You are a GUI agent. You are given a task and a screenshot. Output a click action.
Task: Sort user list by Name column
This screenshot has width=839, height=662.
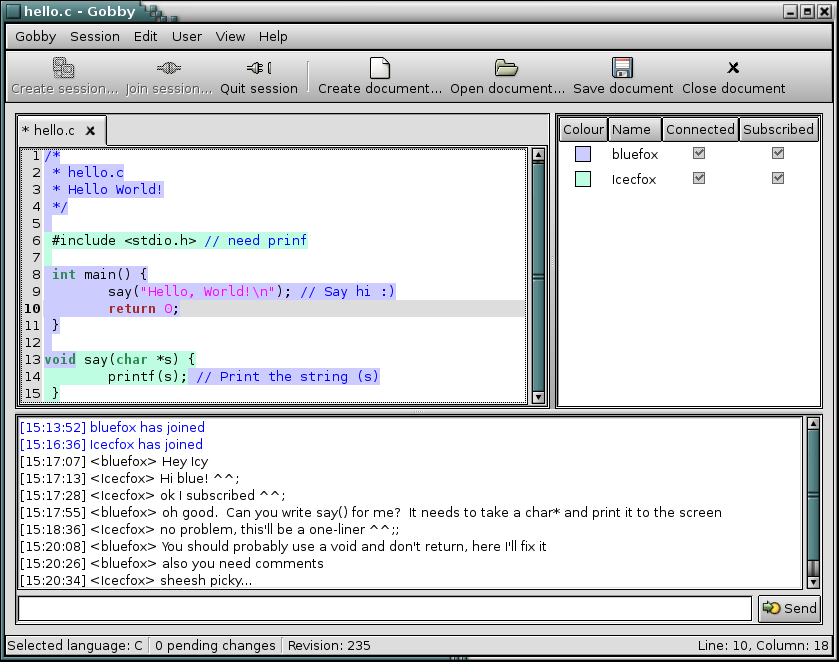coord(635,130)
